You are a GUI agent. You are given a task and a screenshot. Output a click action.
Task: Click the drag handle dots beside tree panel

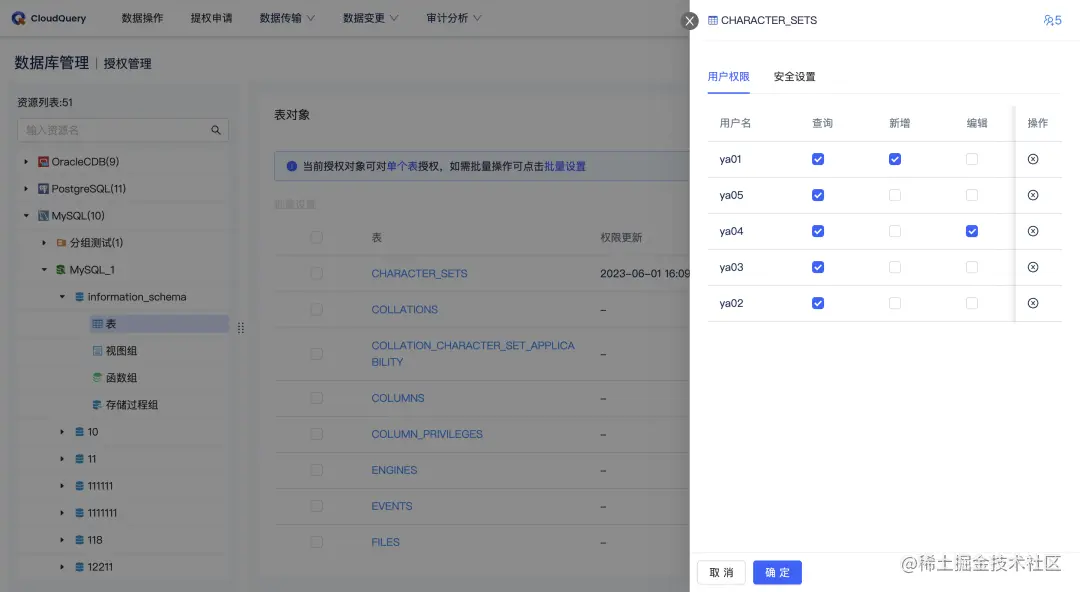click(x=240, y=327)
